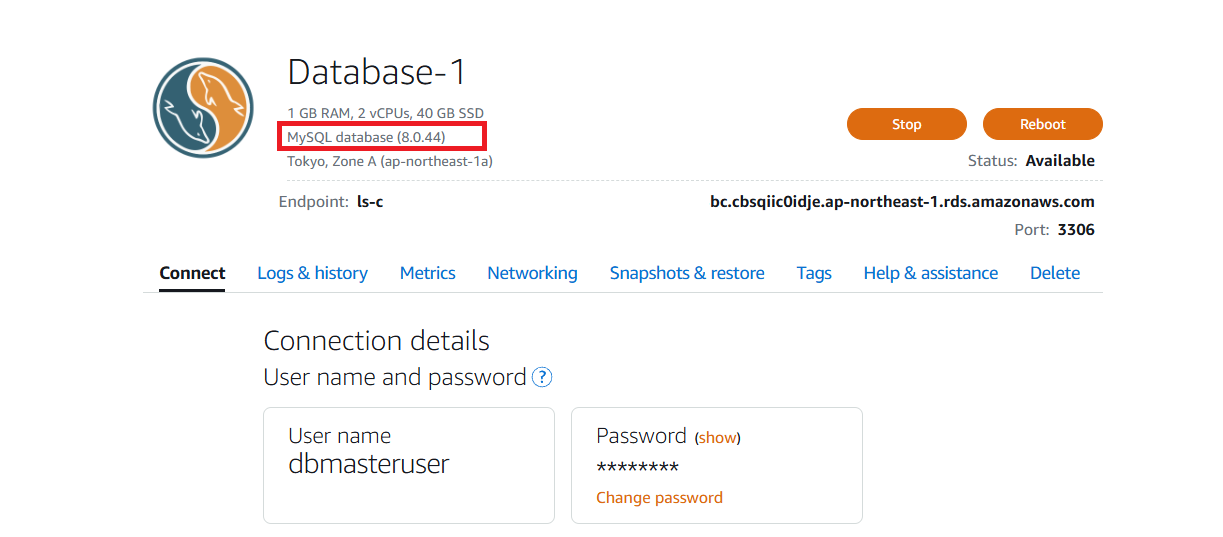This screenshot has height=537, width=1223.
Task: Click the Change password link
Action: click(659, 498)
